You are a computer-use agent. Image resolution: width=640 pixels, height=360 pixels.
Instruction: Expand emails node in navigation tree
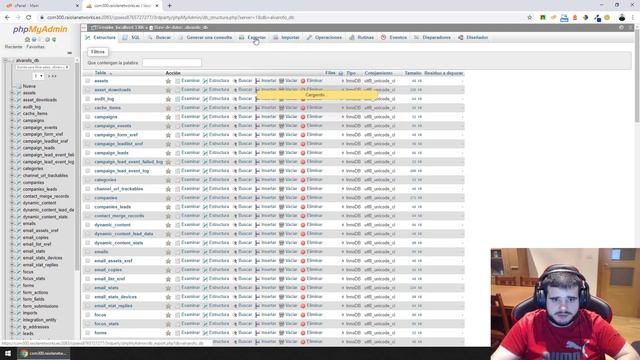[12, 224]
